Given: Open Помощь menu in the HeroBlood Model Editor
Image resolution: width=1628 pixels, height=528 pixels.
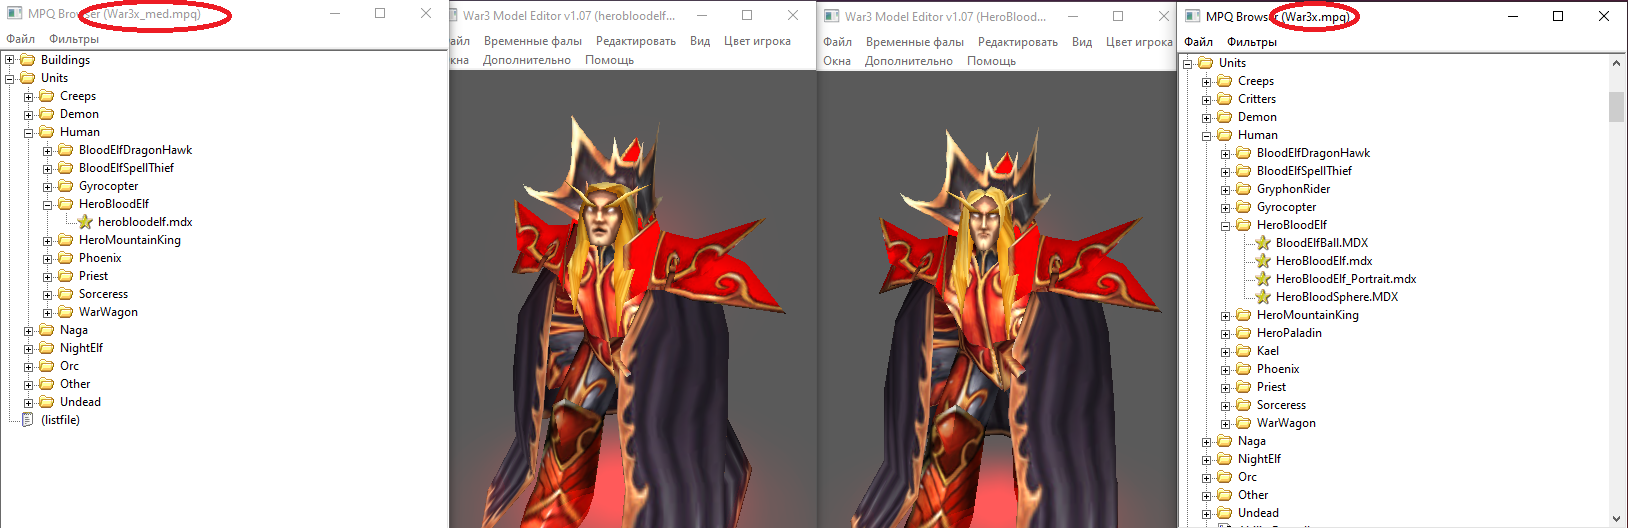Looking at the screenshot, I should [x=992, y=61].
